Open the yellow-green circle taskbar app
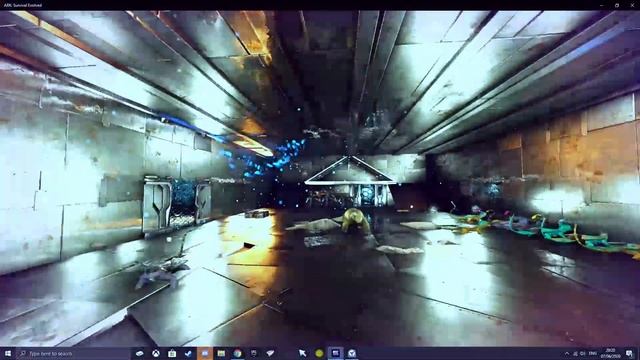Viewport: 640px width, 360px height. tap(319, 353)
